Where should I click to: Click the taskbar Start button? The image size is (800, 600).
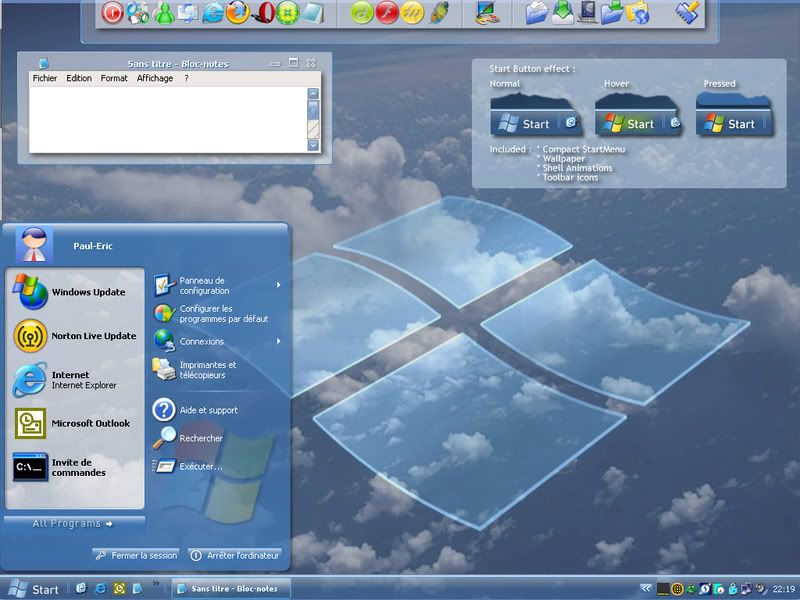click(34, 589)
